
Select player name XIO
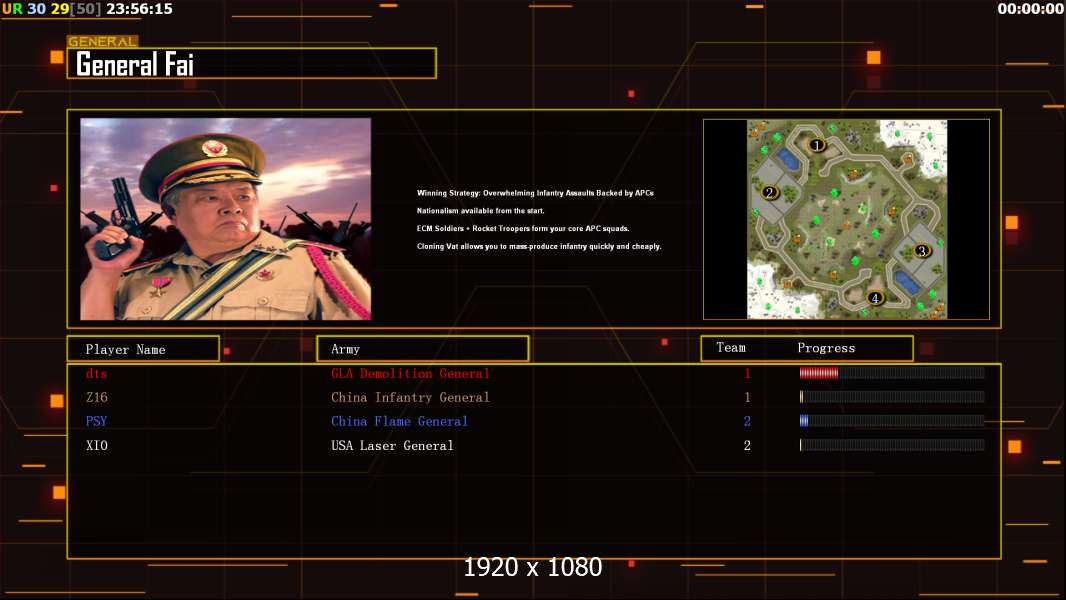(97, 445)
